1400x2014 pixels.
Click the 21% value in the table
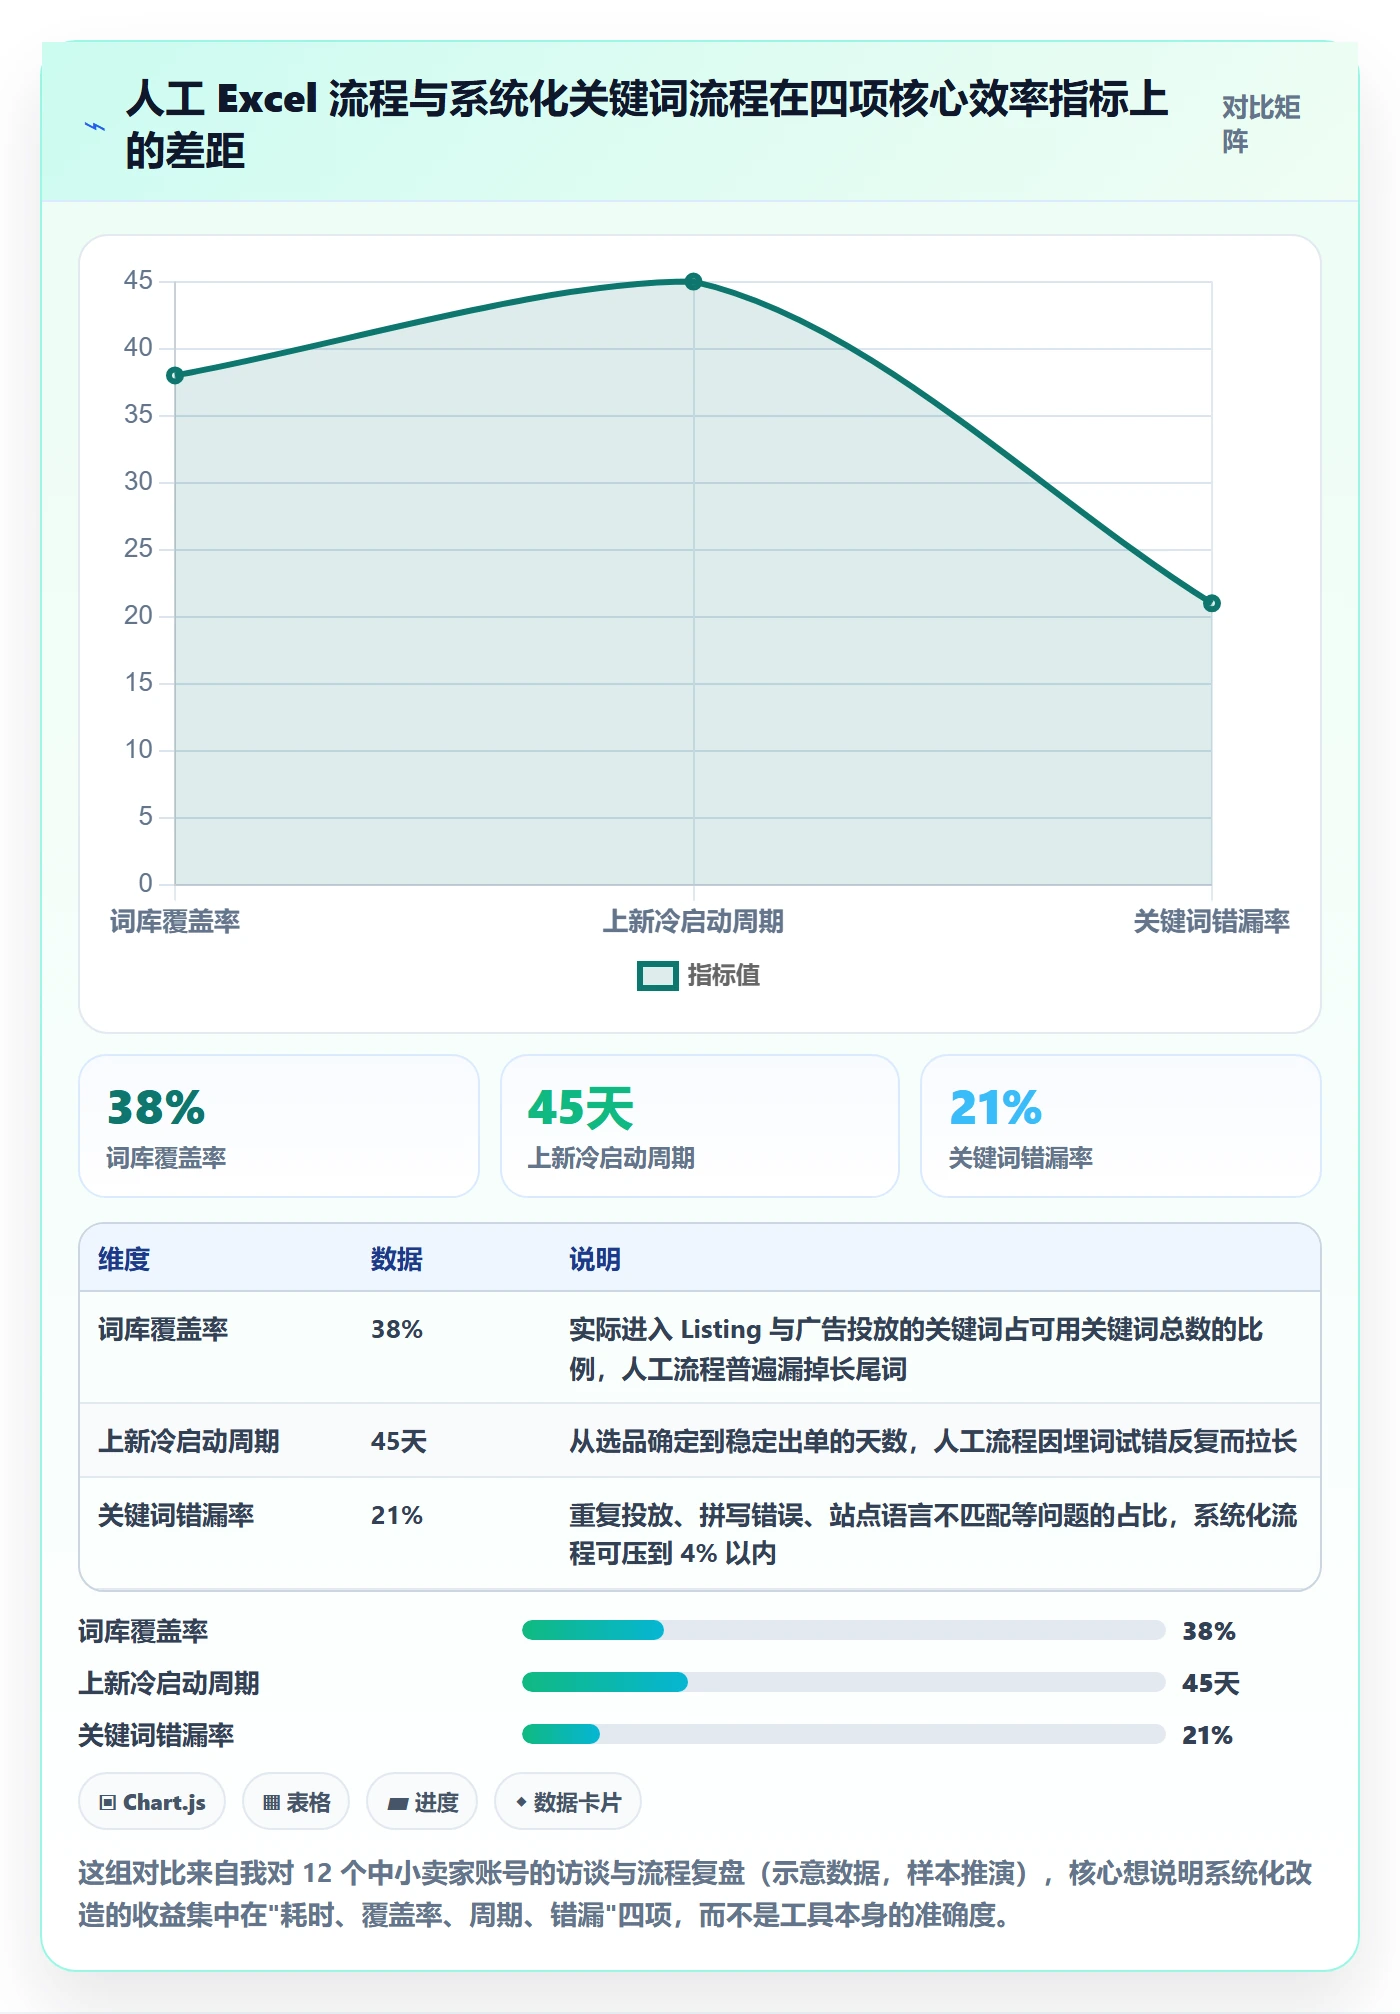(397, 1516)
